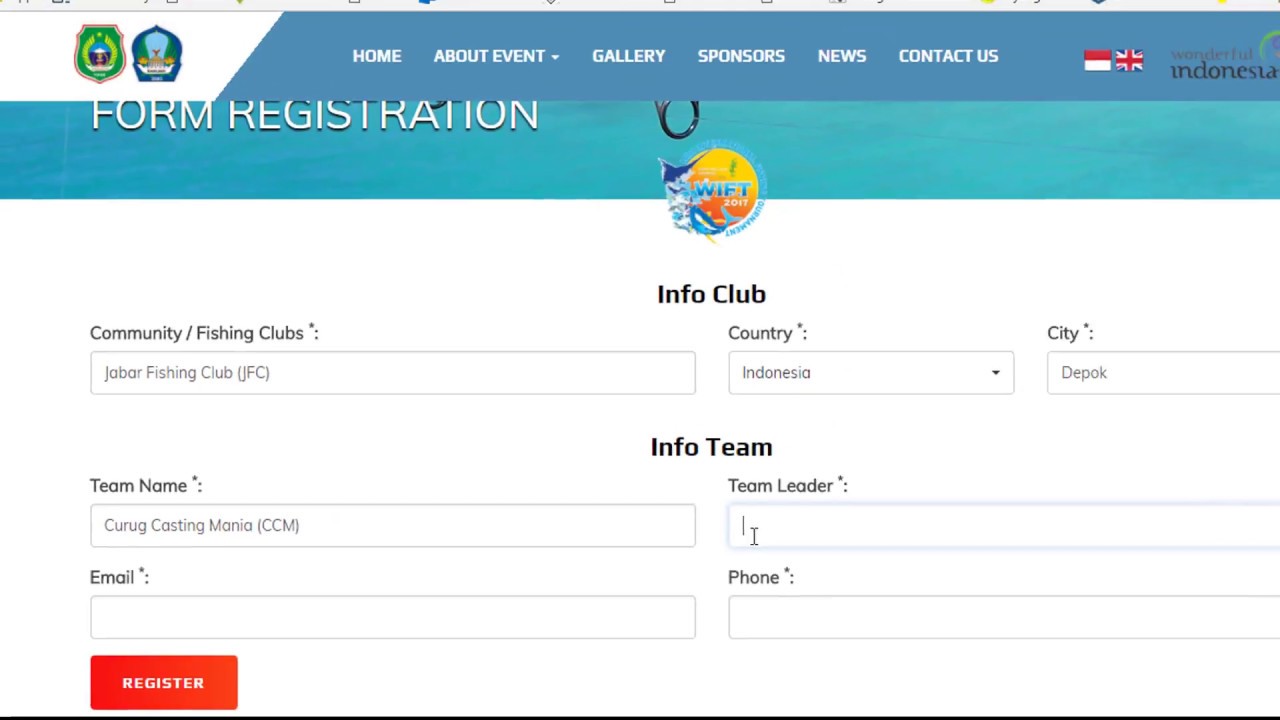1280x720 pixels.
Task: Expand the ABOUT EVENT dropdown menu
Action: [x=496, y=56]
